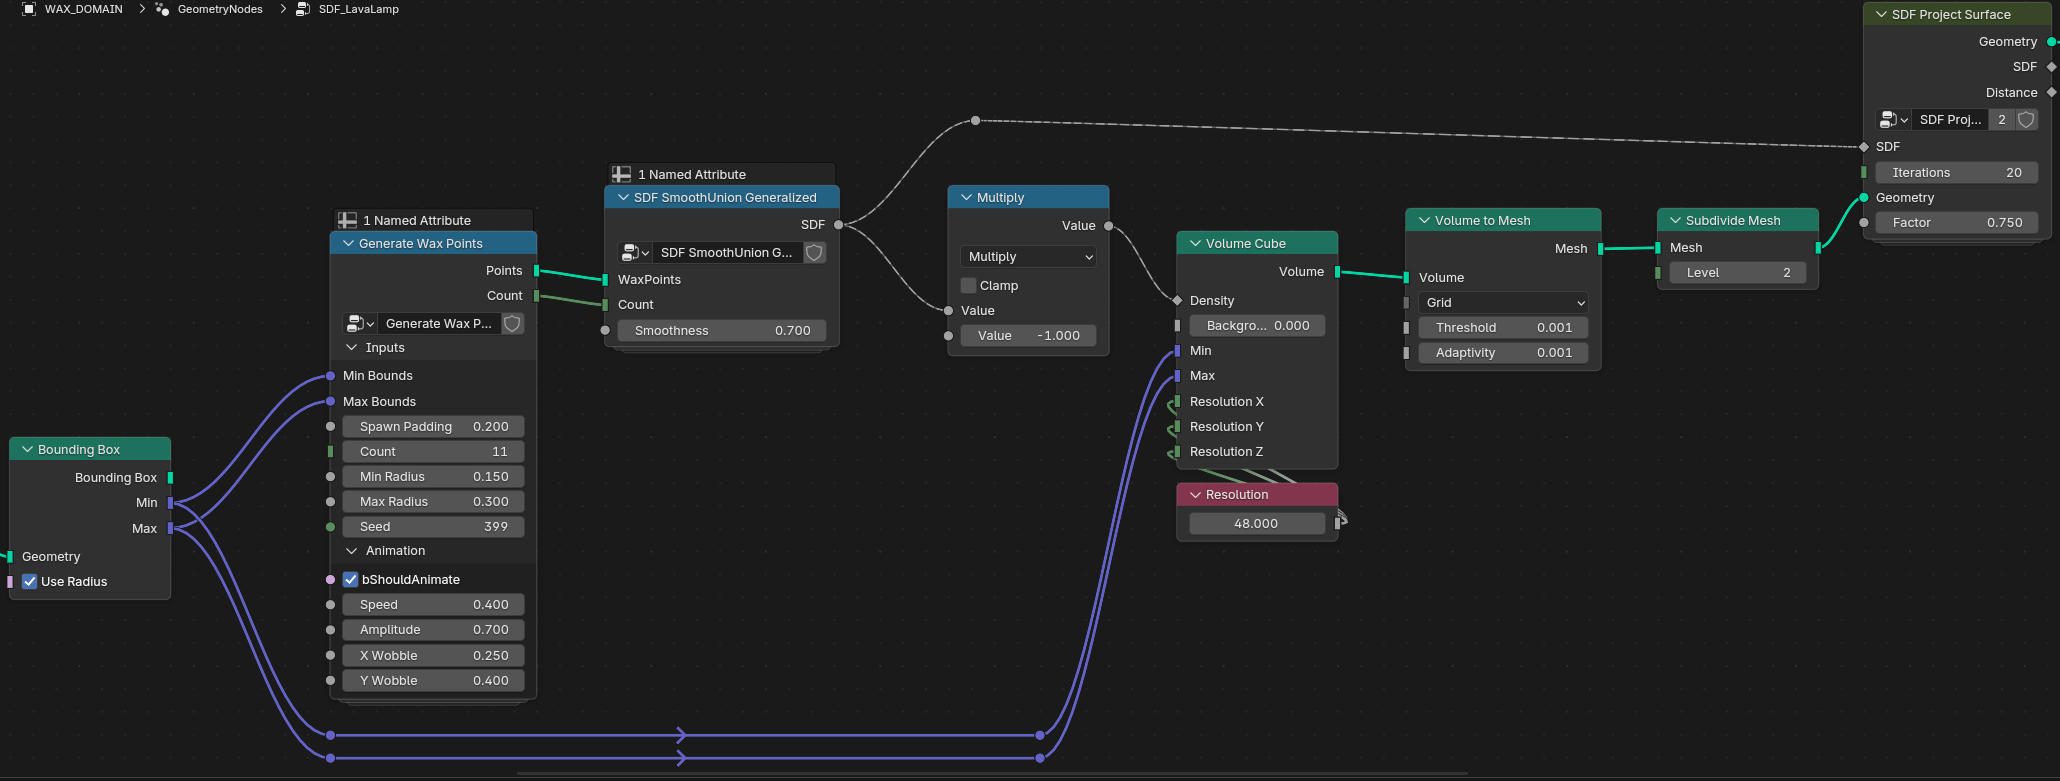The height and width of the screenshot is (781, 2060).
Task: Collapse the Bounding Box node
Action: tap(28, 450)
